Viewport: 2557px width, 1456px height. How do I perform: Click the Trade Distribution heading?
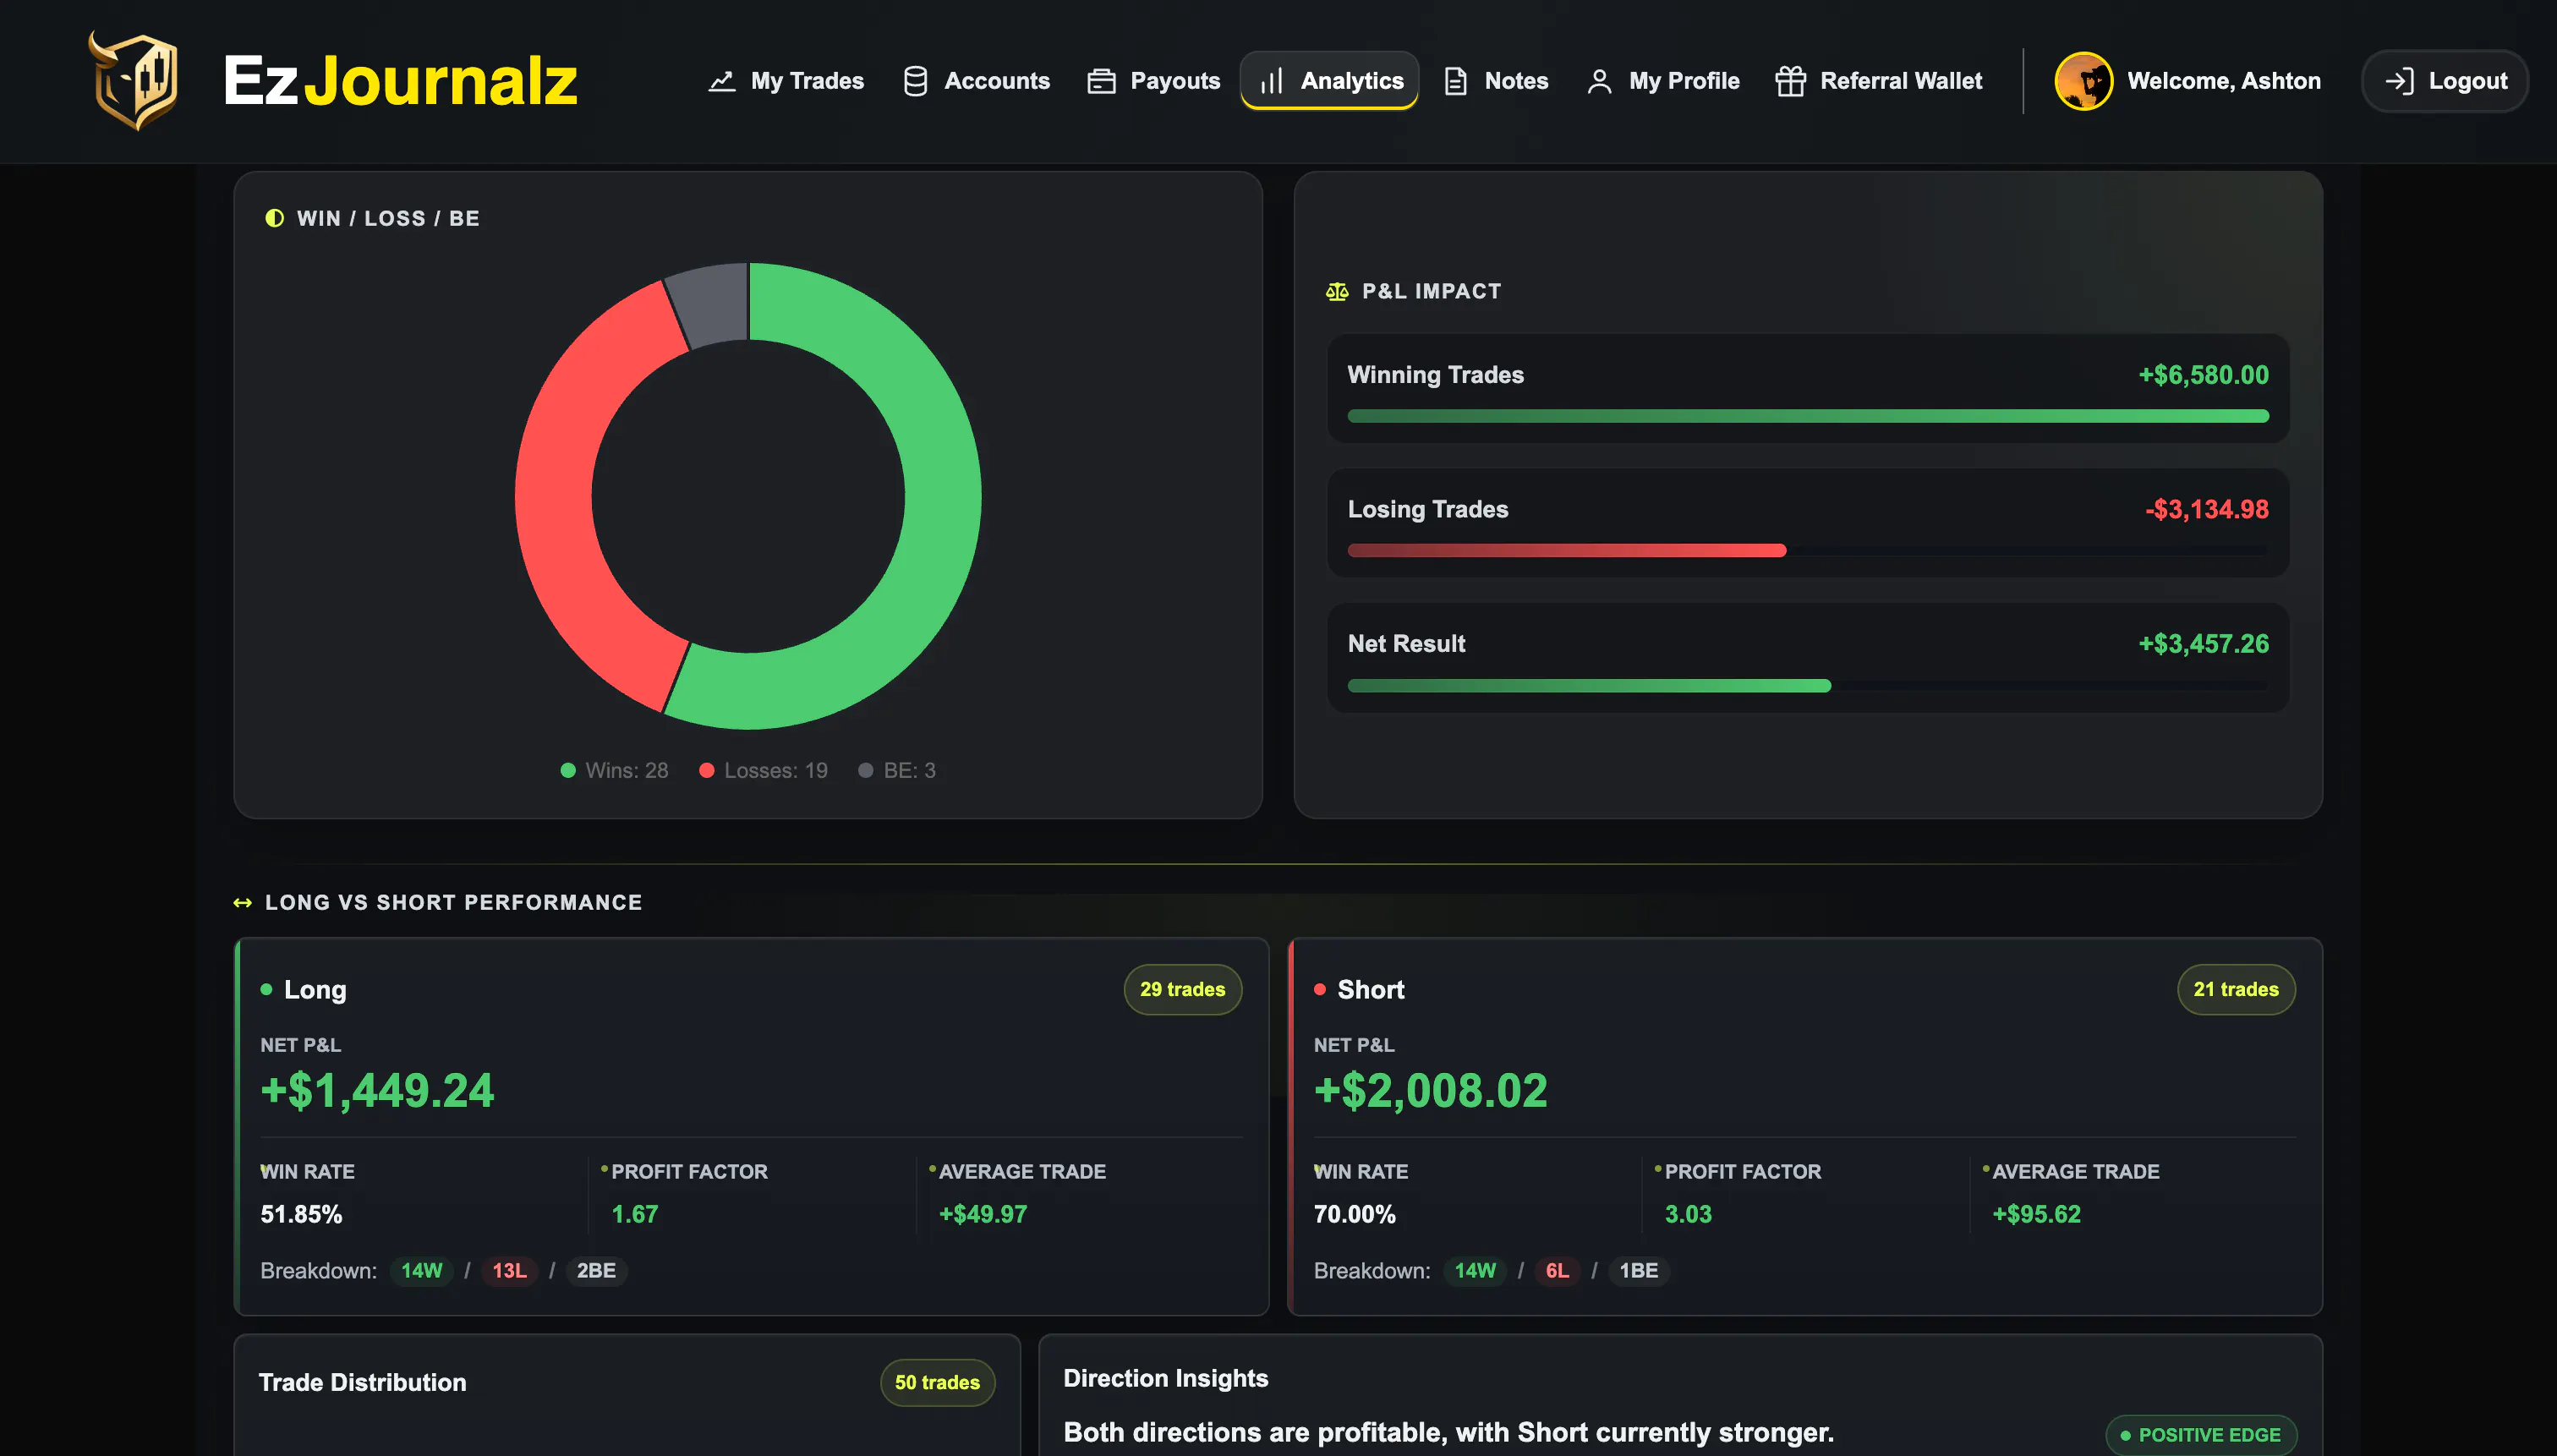(x=362, y=1382)
